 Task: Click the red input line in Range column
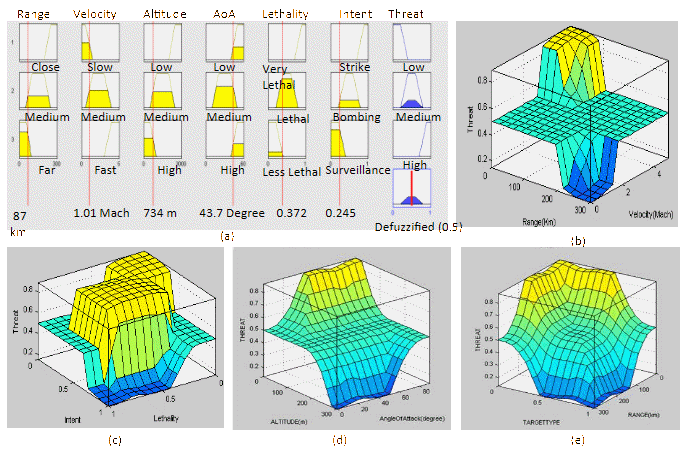[x=28, y=113]
